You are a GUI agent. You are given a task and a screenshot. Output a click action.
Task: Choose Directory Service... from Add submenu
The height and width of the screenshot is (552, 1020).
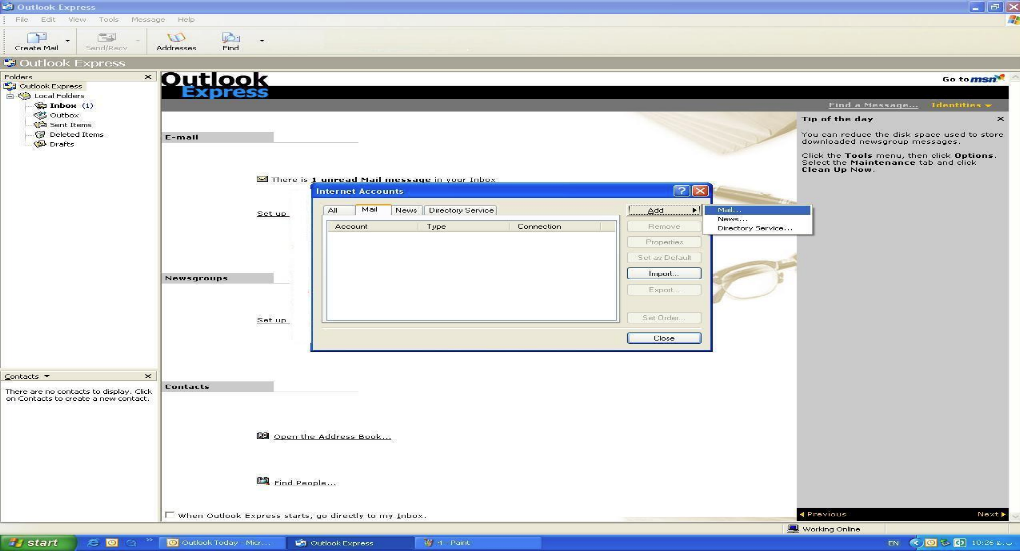point(757,228)
